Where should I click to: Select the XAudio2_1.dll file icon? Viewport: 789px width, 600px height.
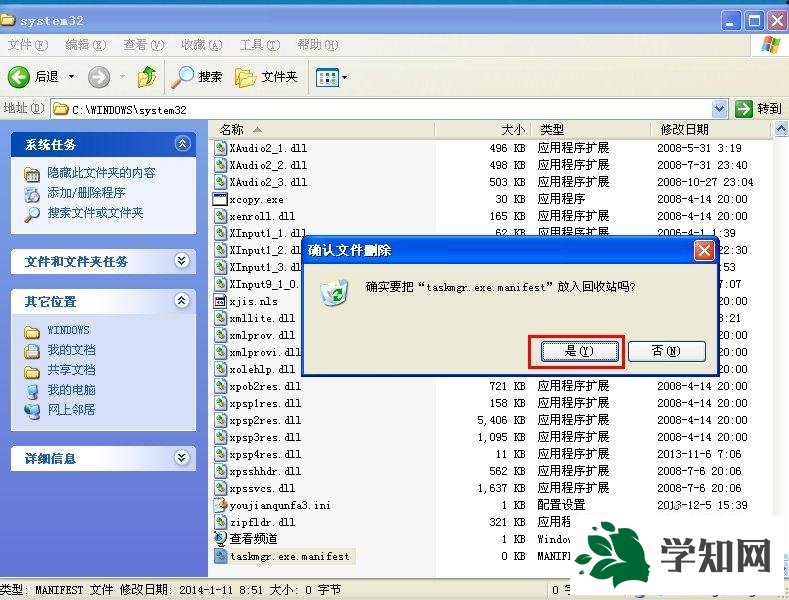[x=220, y=148]
